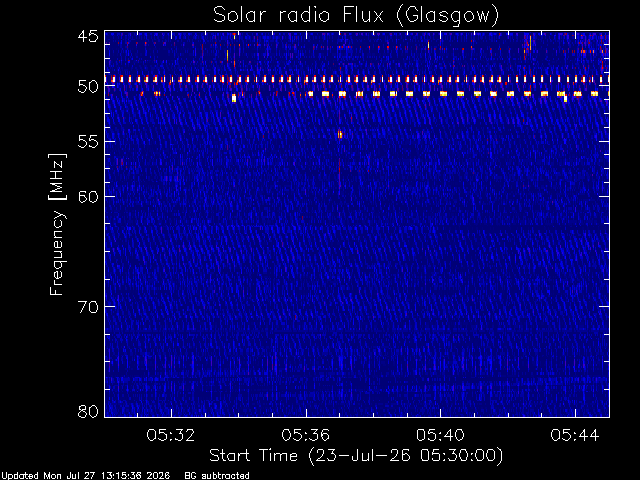Click the 50 MHz frequency label

(88, 87)
